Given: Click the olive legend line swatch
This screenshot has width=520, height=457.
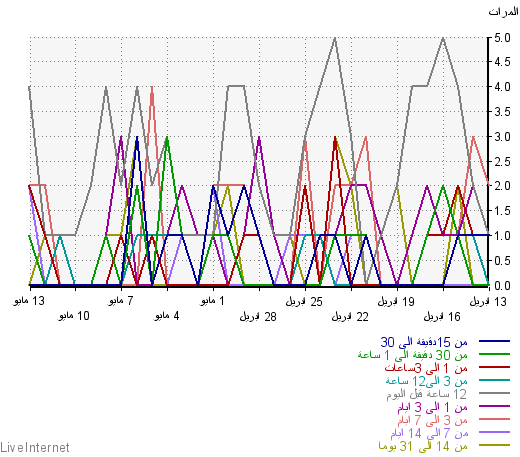Looking at the screenshot, I should (494, 445).
